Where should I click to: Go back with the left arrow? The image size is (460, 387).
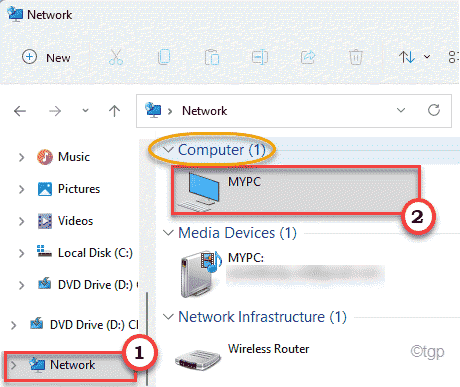tap(20, 111)
